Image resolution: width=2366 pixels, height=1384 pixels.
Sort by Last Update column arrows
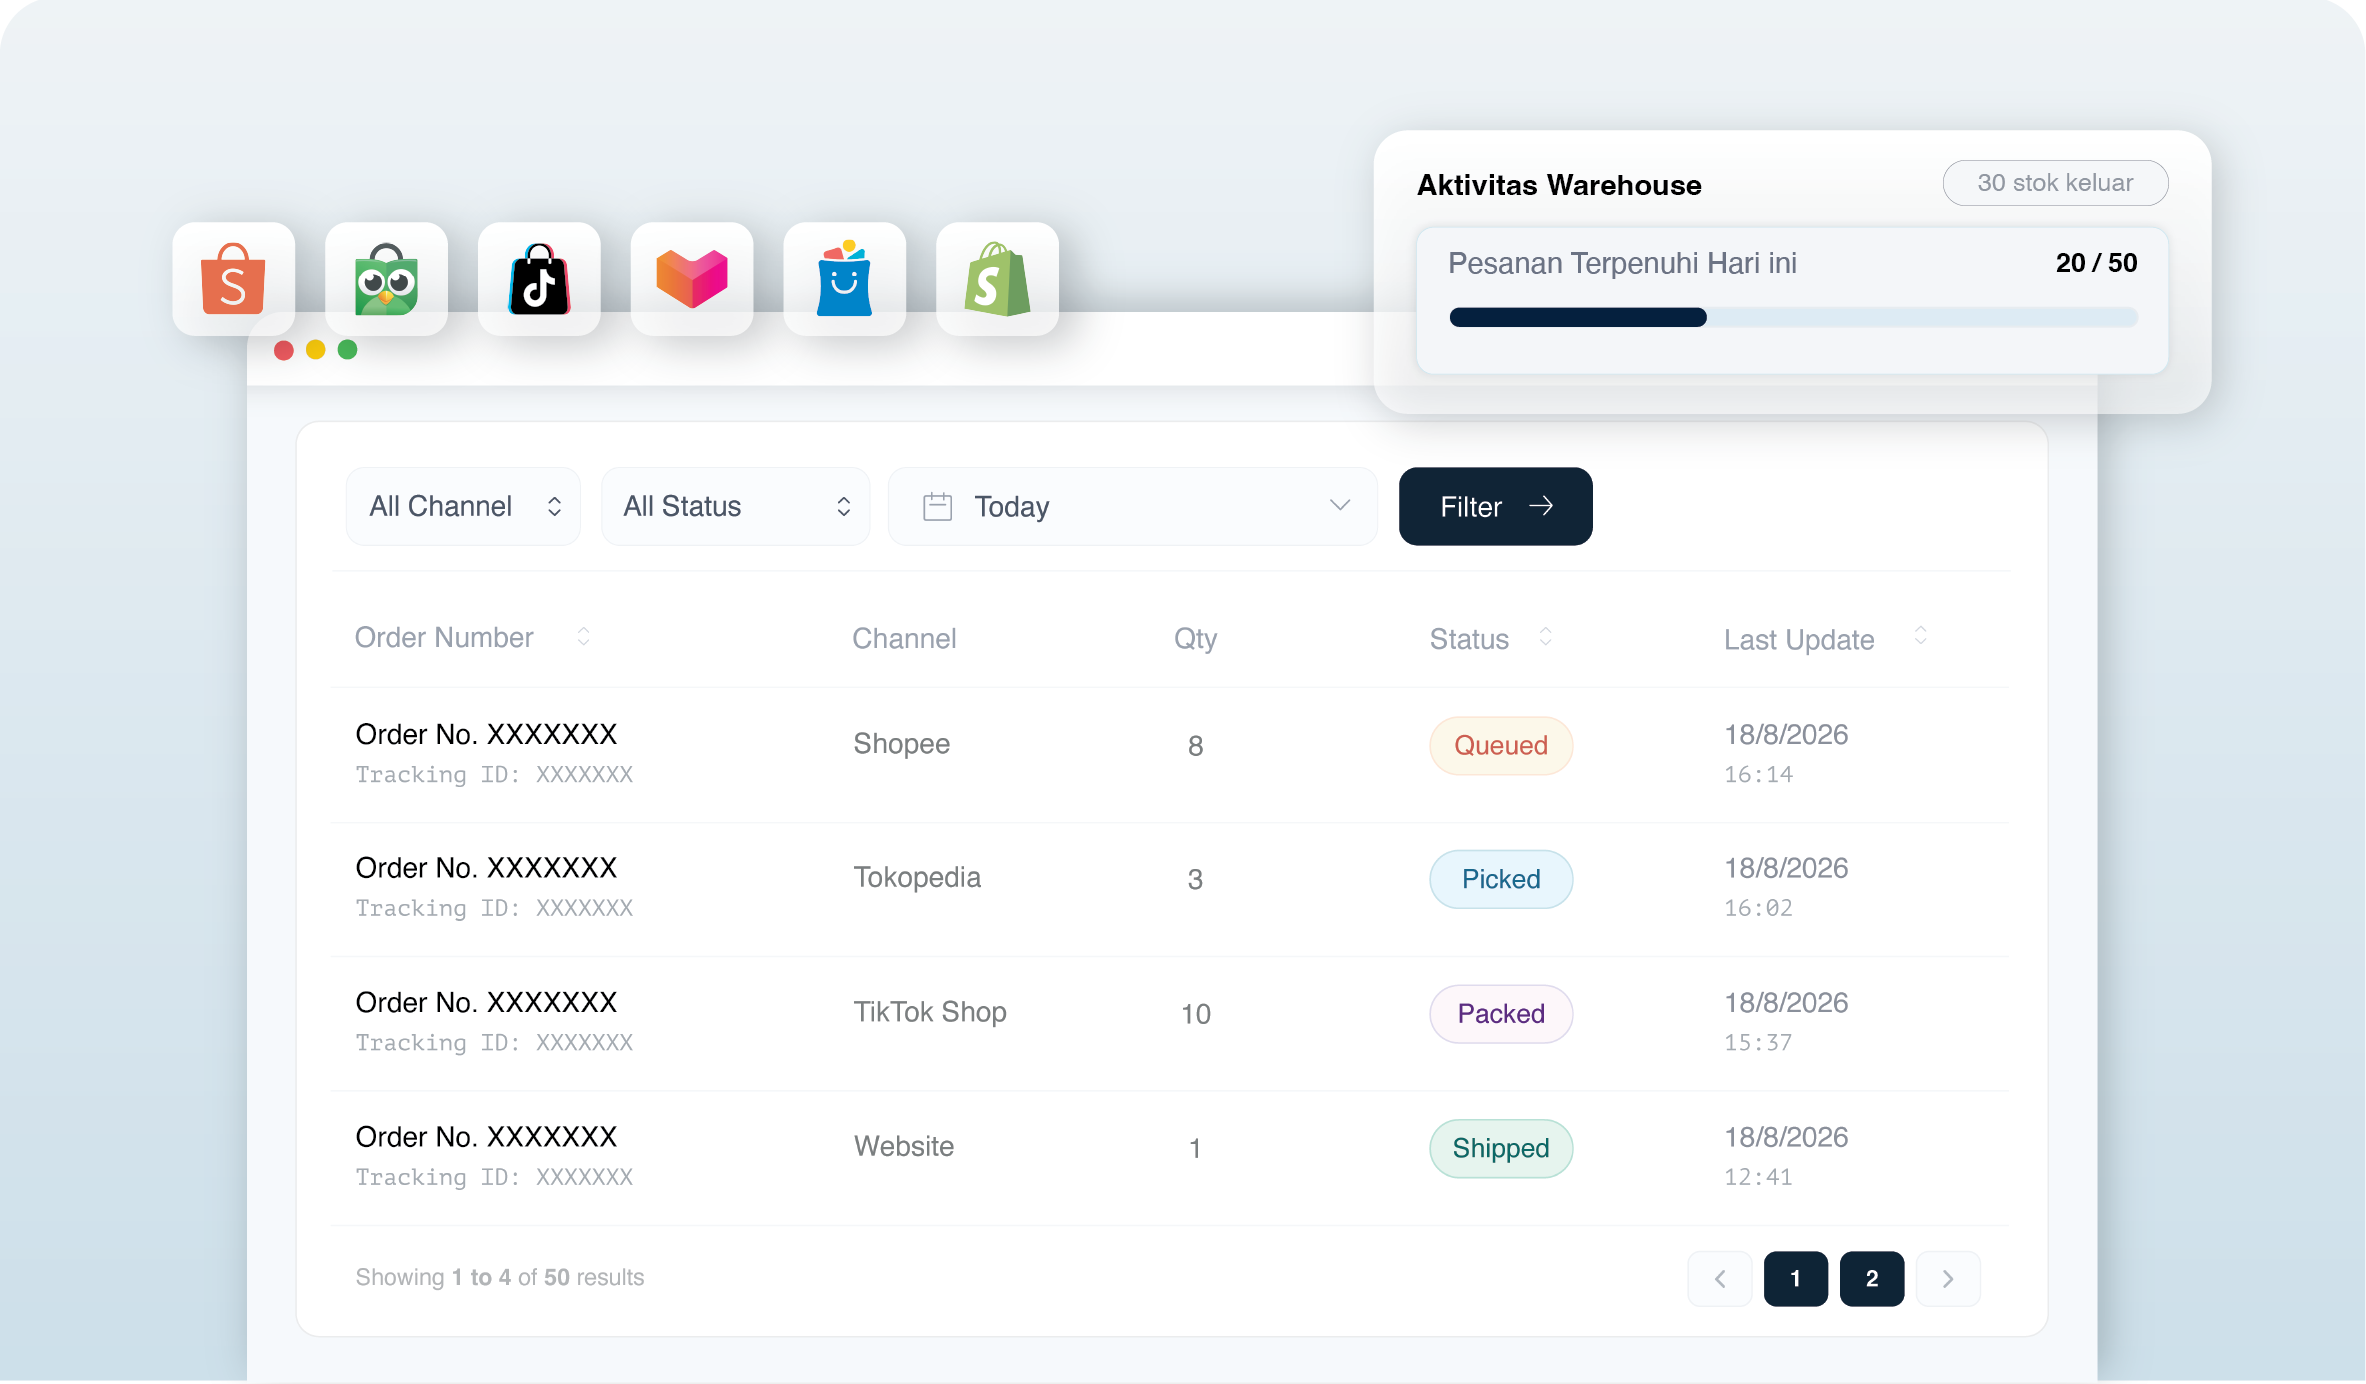click(x=1920, y=635)
